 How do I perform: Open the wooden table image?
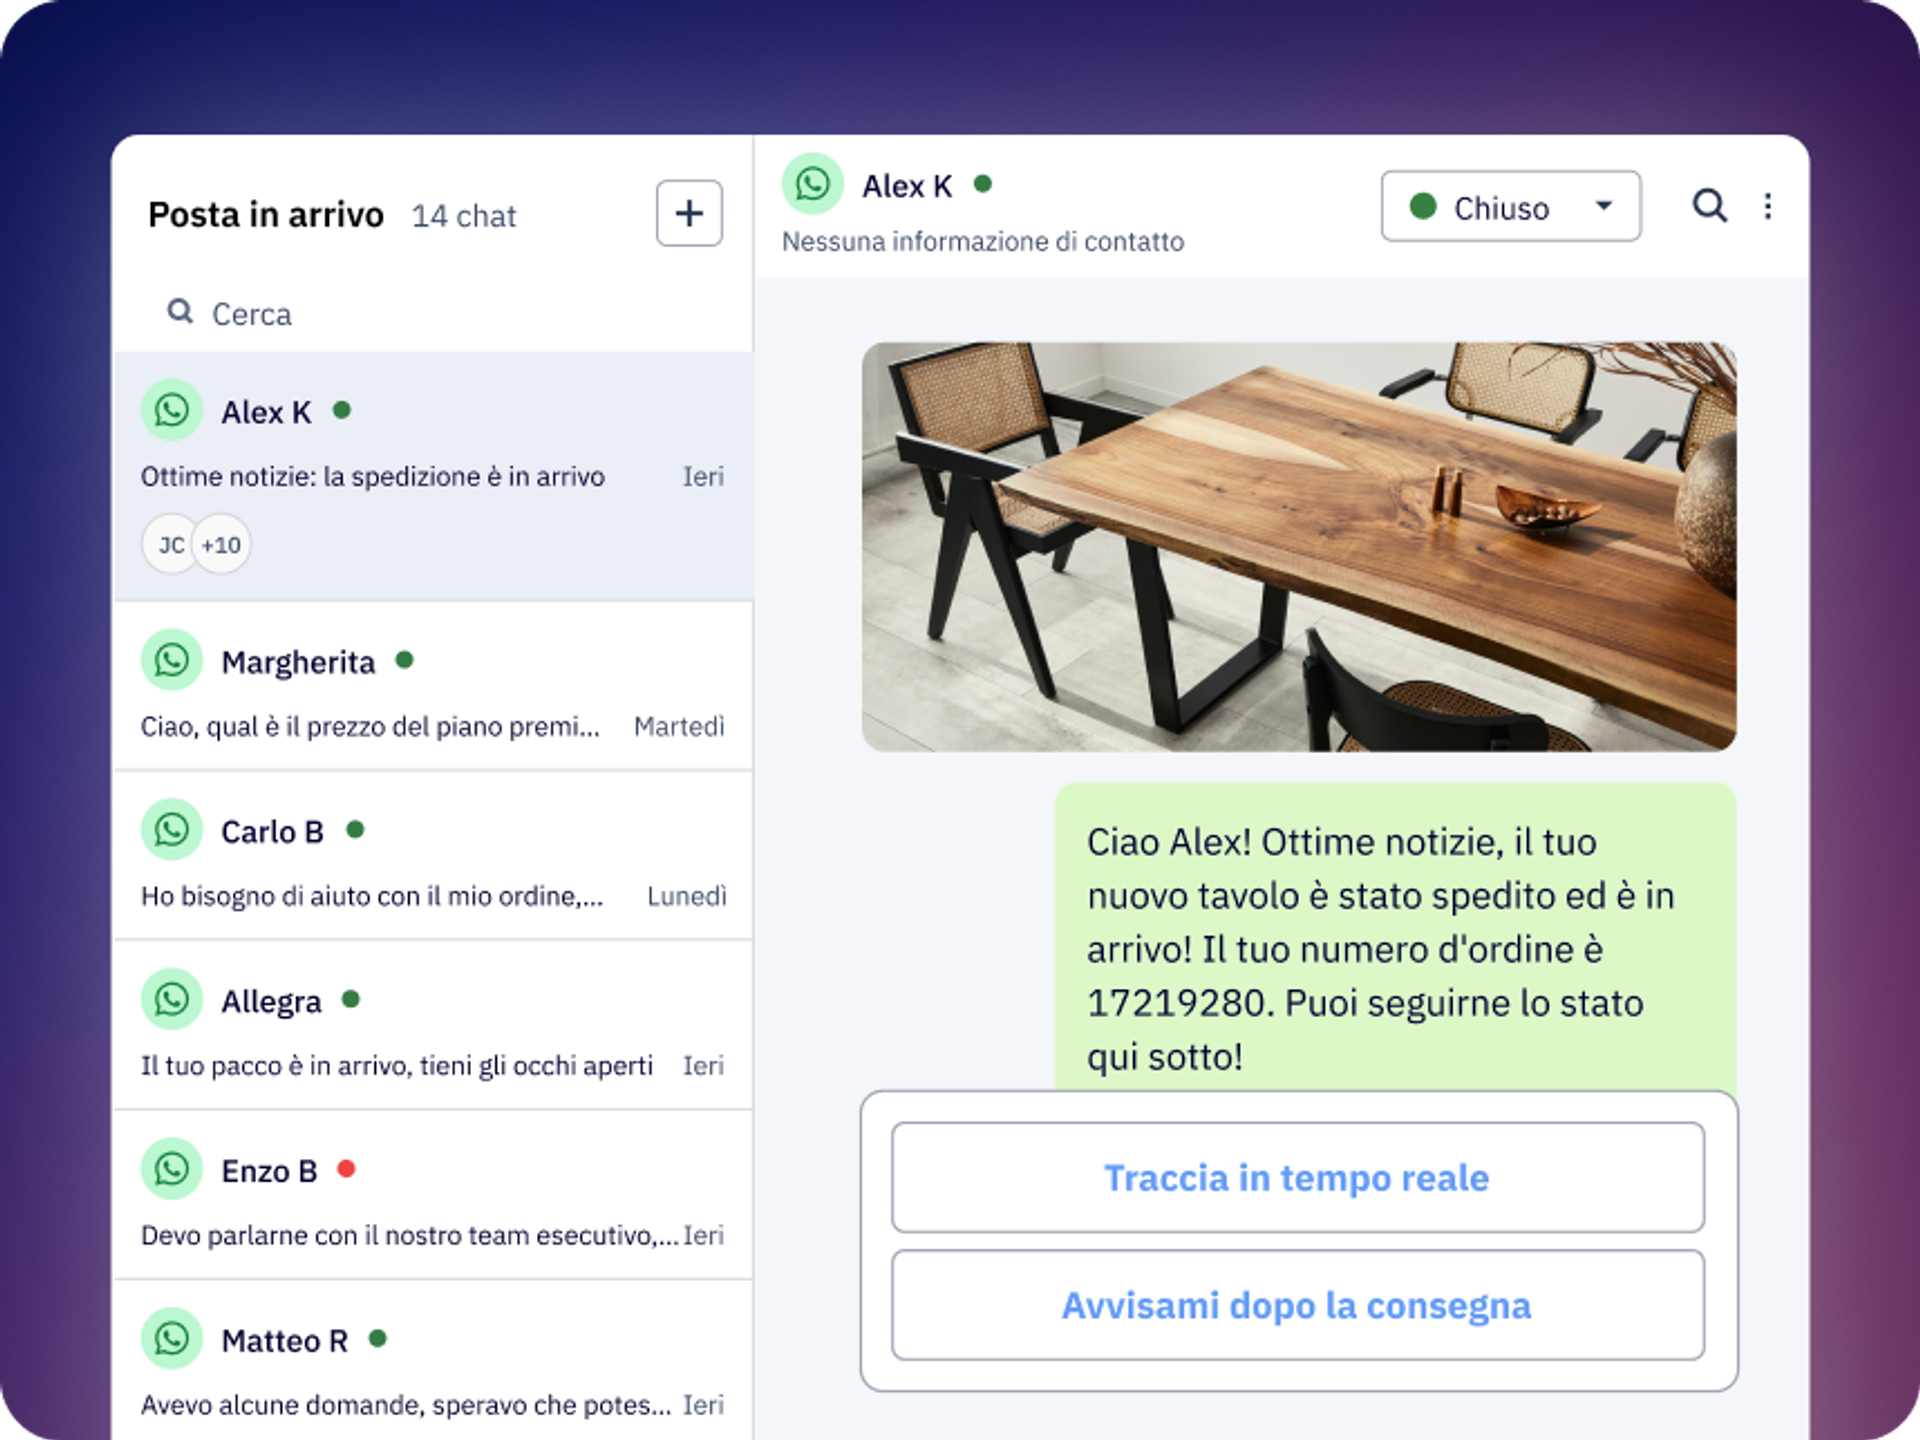(x=1299, y=547)
